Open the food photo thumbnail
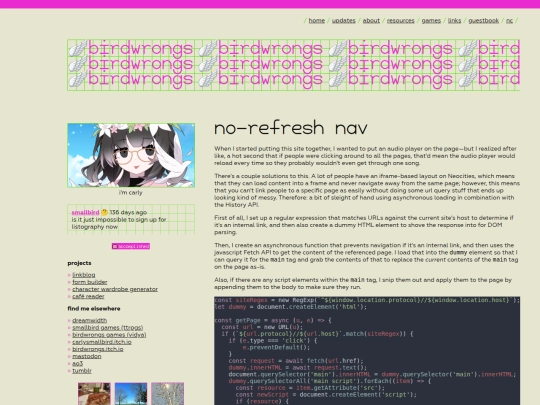This screenshot has height=405, width=540. click(x=94, y=394)
